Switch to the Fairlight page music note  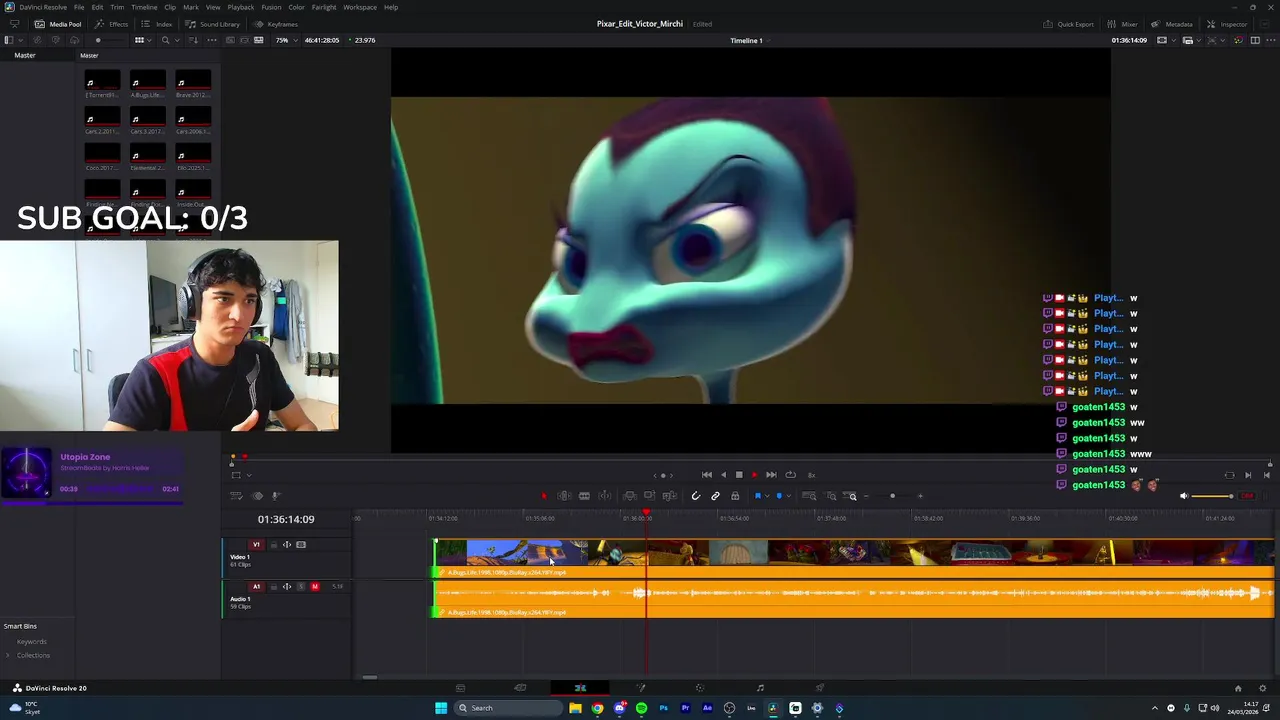(760, 688)
